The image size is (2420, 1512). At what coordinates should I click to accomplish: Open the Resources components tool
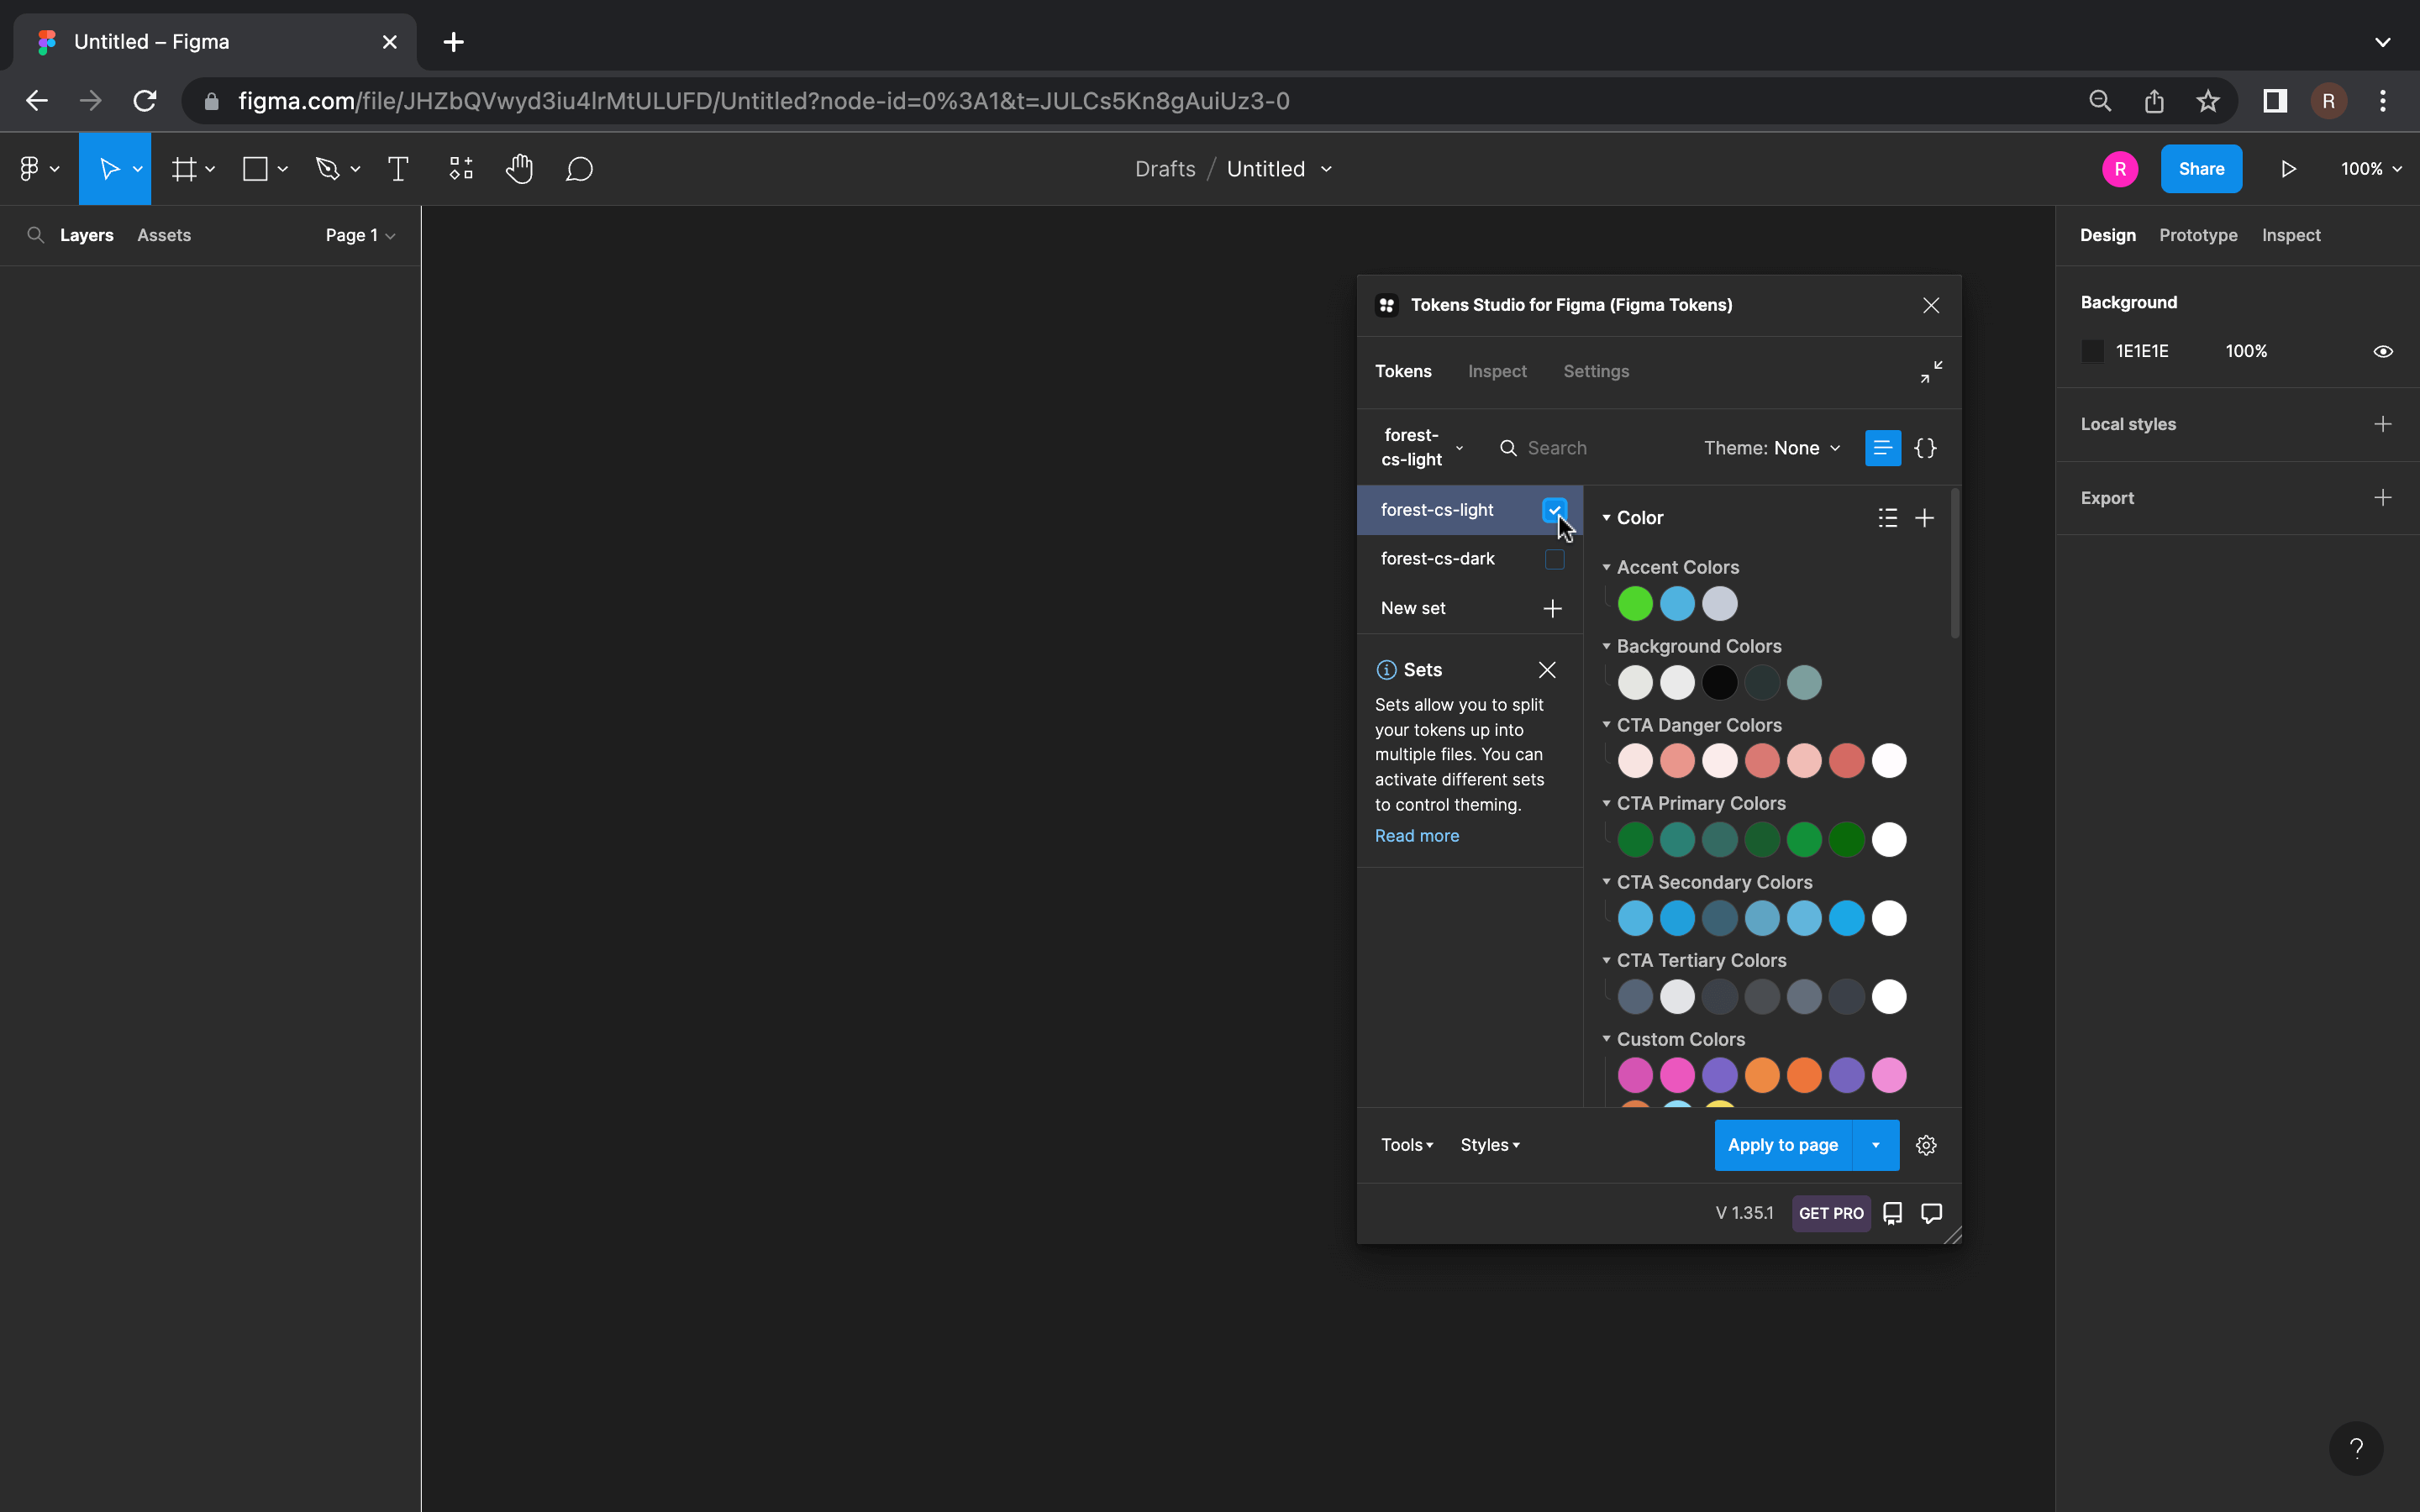(460, 169)
